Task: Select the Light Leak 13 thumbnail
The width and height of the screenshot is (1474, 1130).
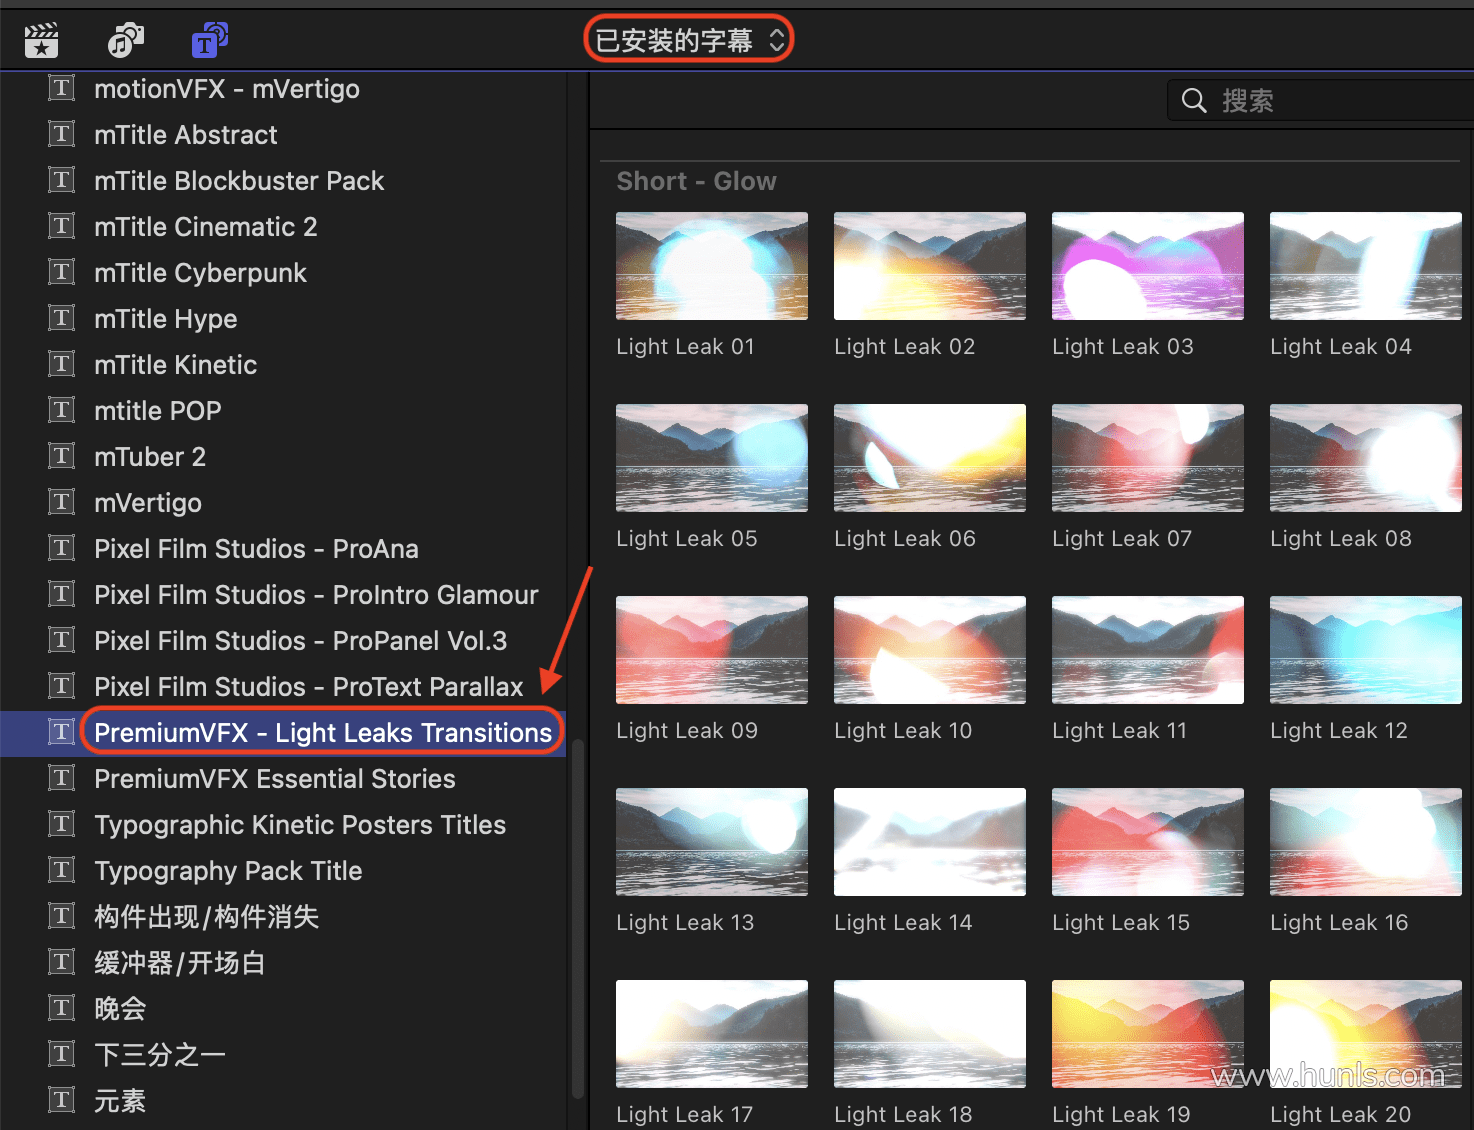Action: pos(712,842)
